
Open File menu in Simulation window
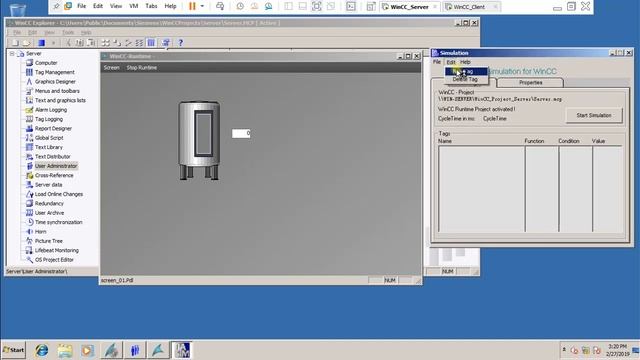(x=437, y=62)
